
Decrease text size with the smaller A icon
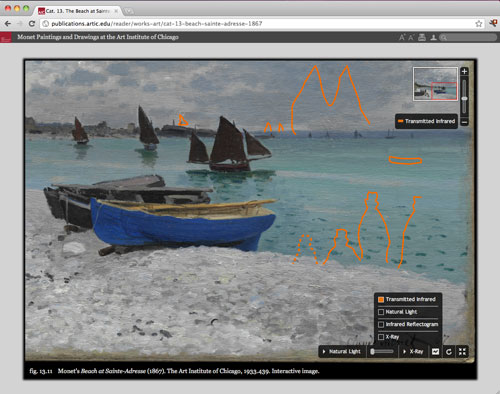click(x=411, y=37)
